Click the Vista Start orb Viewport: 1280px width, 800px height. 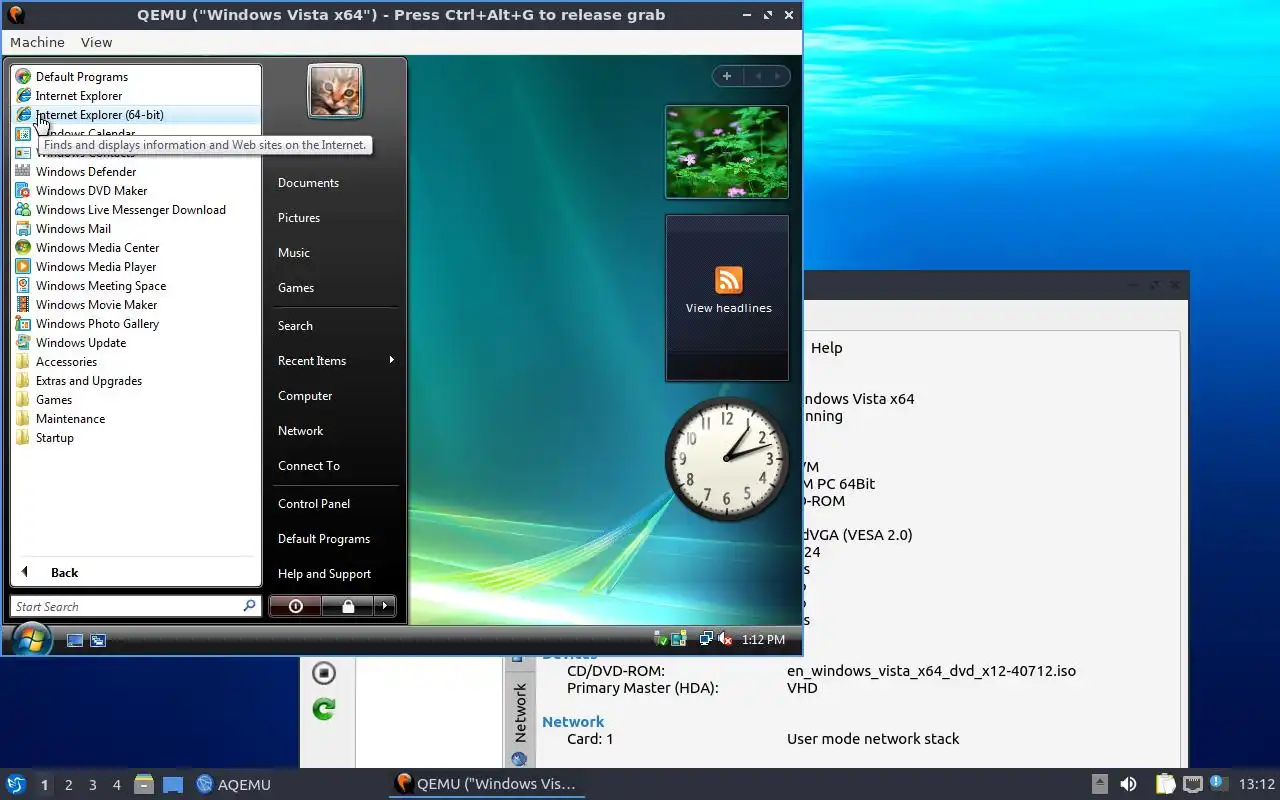click(x=31, y=638)
